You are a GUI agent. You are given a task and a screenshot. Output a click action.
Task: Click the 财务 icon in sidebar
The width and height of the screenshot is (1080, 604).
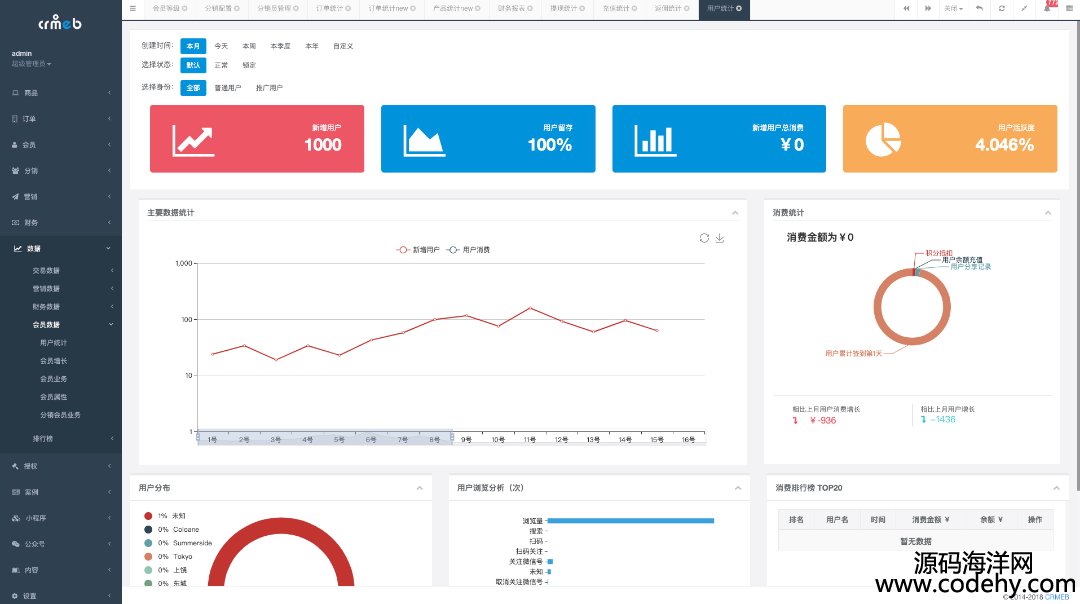[x=15, y=222]
